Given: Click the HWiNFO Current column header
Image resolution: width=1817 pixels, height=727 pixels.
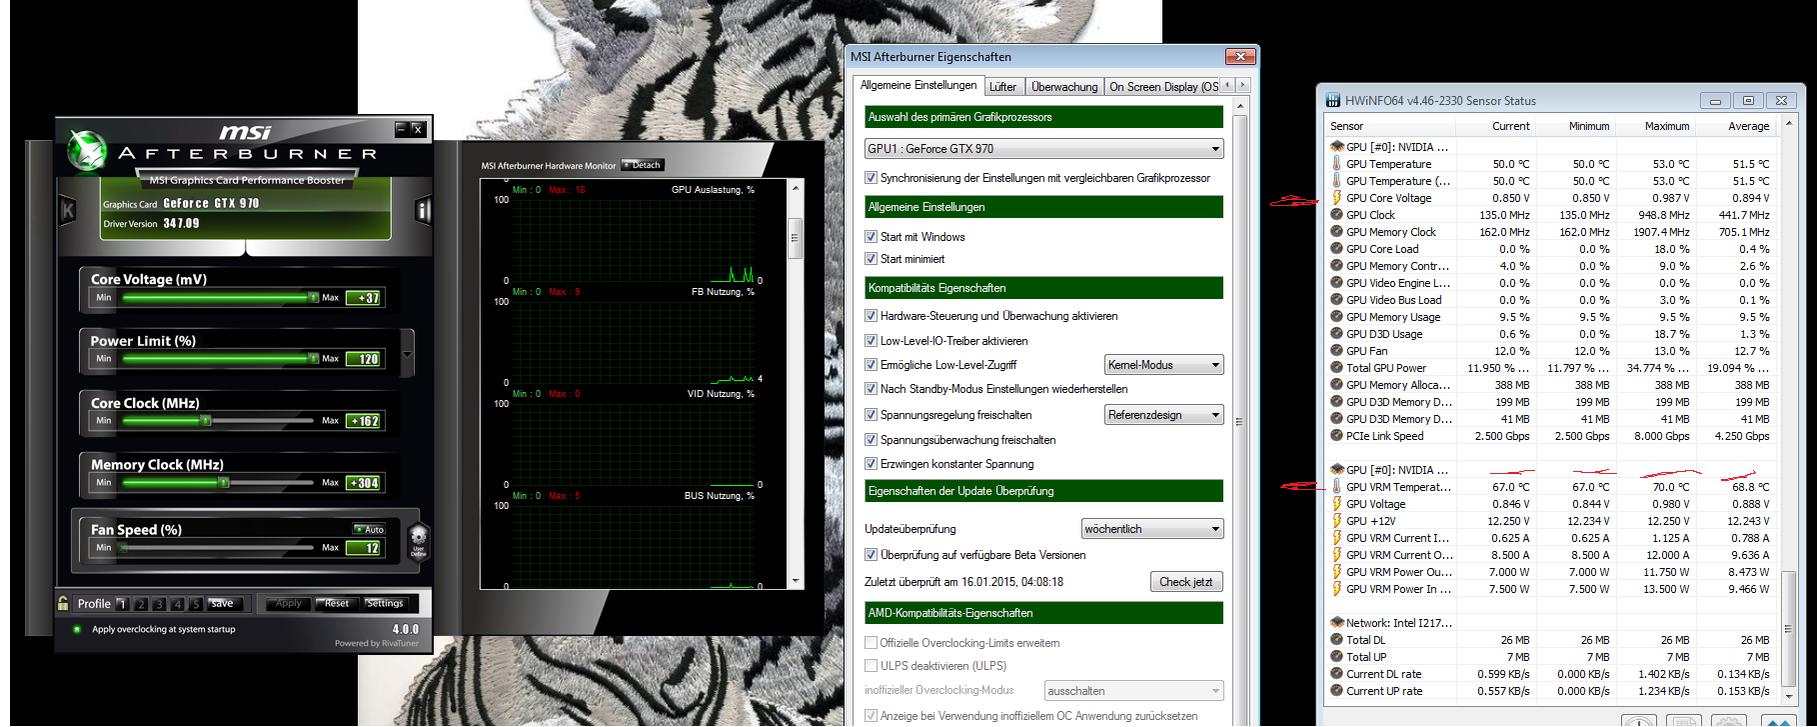Looking at the screenshot, I should click(1496, 126).
